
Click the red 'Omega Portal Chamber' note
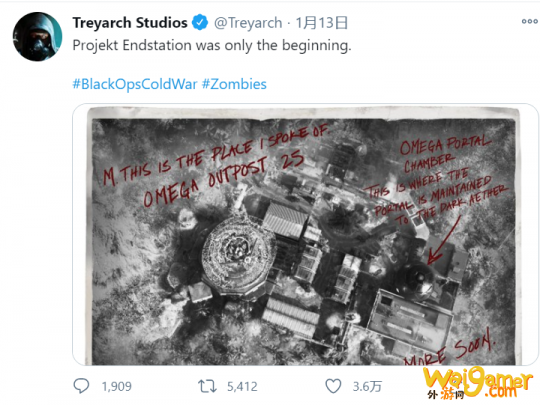(445, 153)
